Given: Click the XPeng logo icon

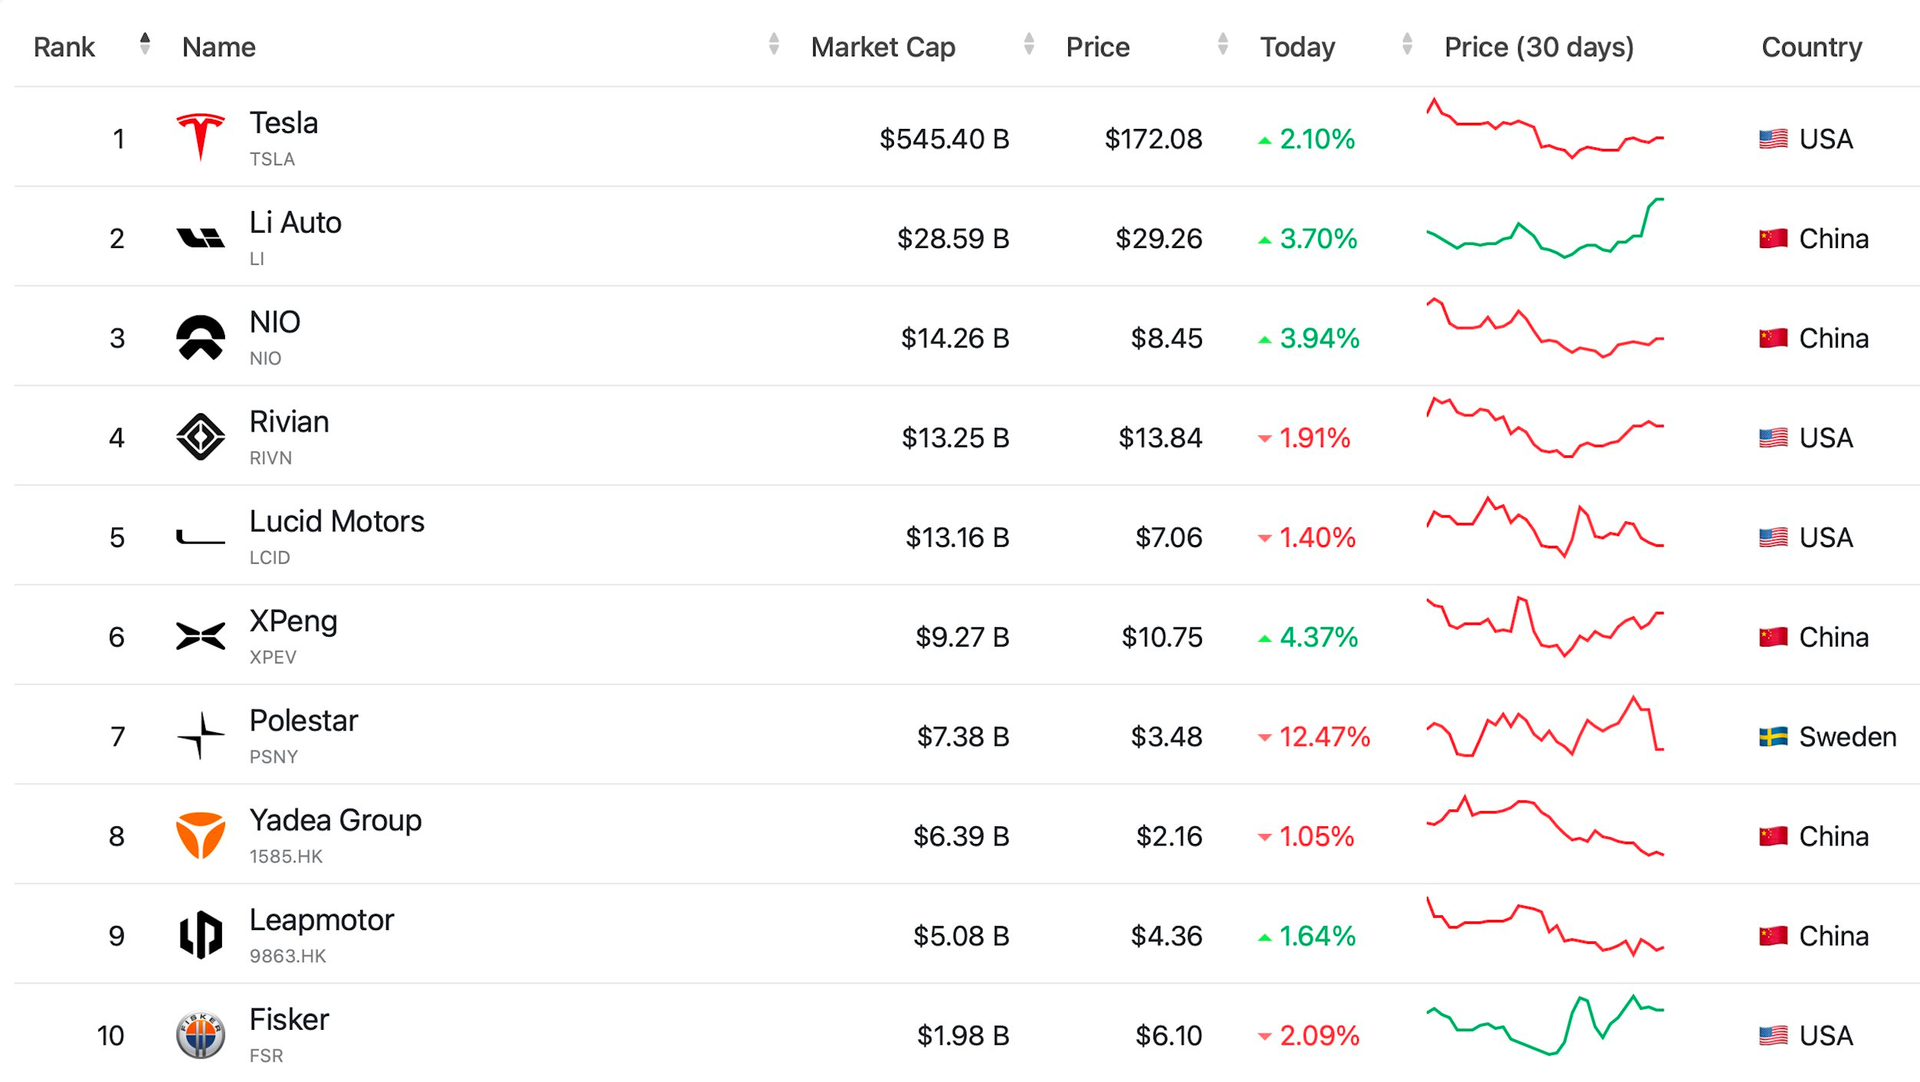Looking at the screenshot, I should pyautogui.click(x=200, y=636).
